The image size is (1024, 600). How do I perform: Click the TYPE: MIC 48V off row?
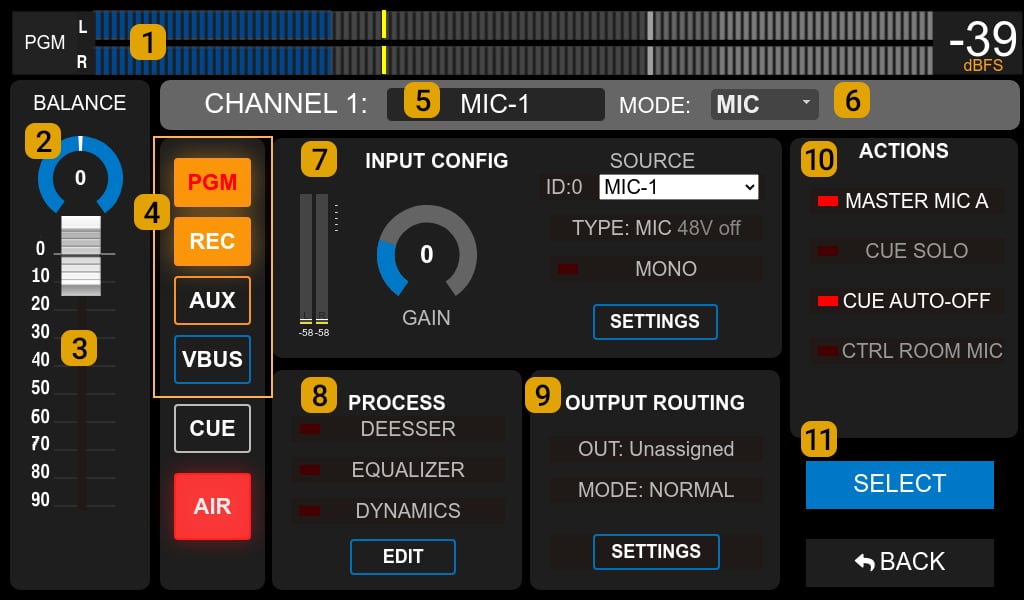tap(656, 228)
